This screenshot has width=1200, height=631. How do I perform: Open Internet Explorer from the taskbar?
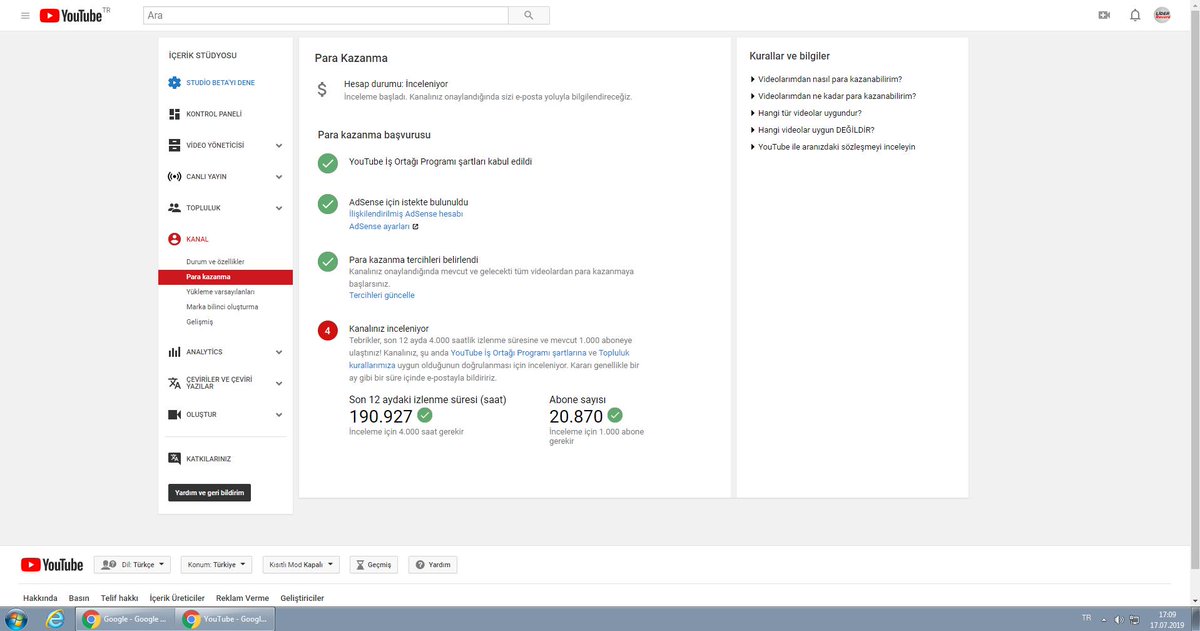click(55, 619)
